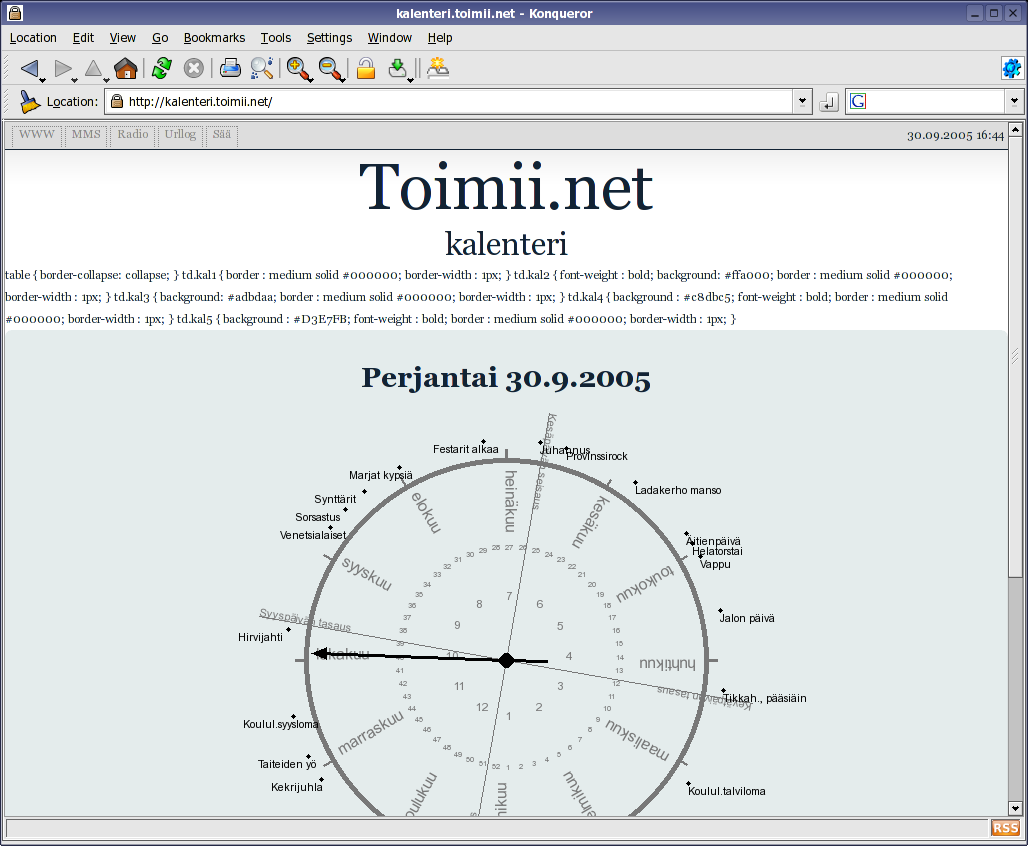Open the Go menu
This screenshot has height=846, width=1028.
coord(160,38)
